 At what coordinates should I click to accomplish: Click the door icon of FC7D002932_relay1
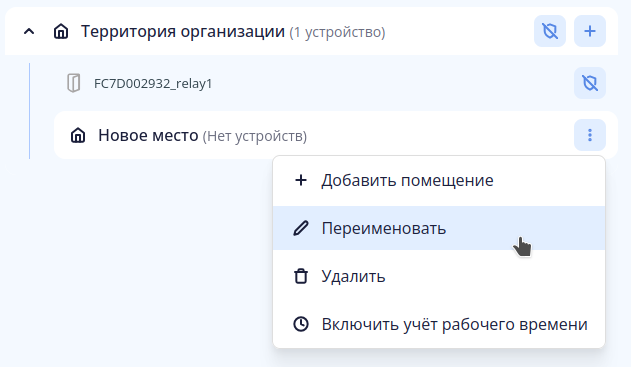pos(74,83)
